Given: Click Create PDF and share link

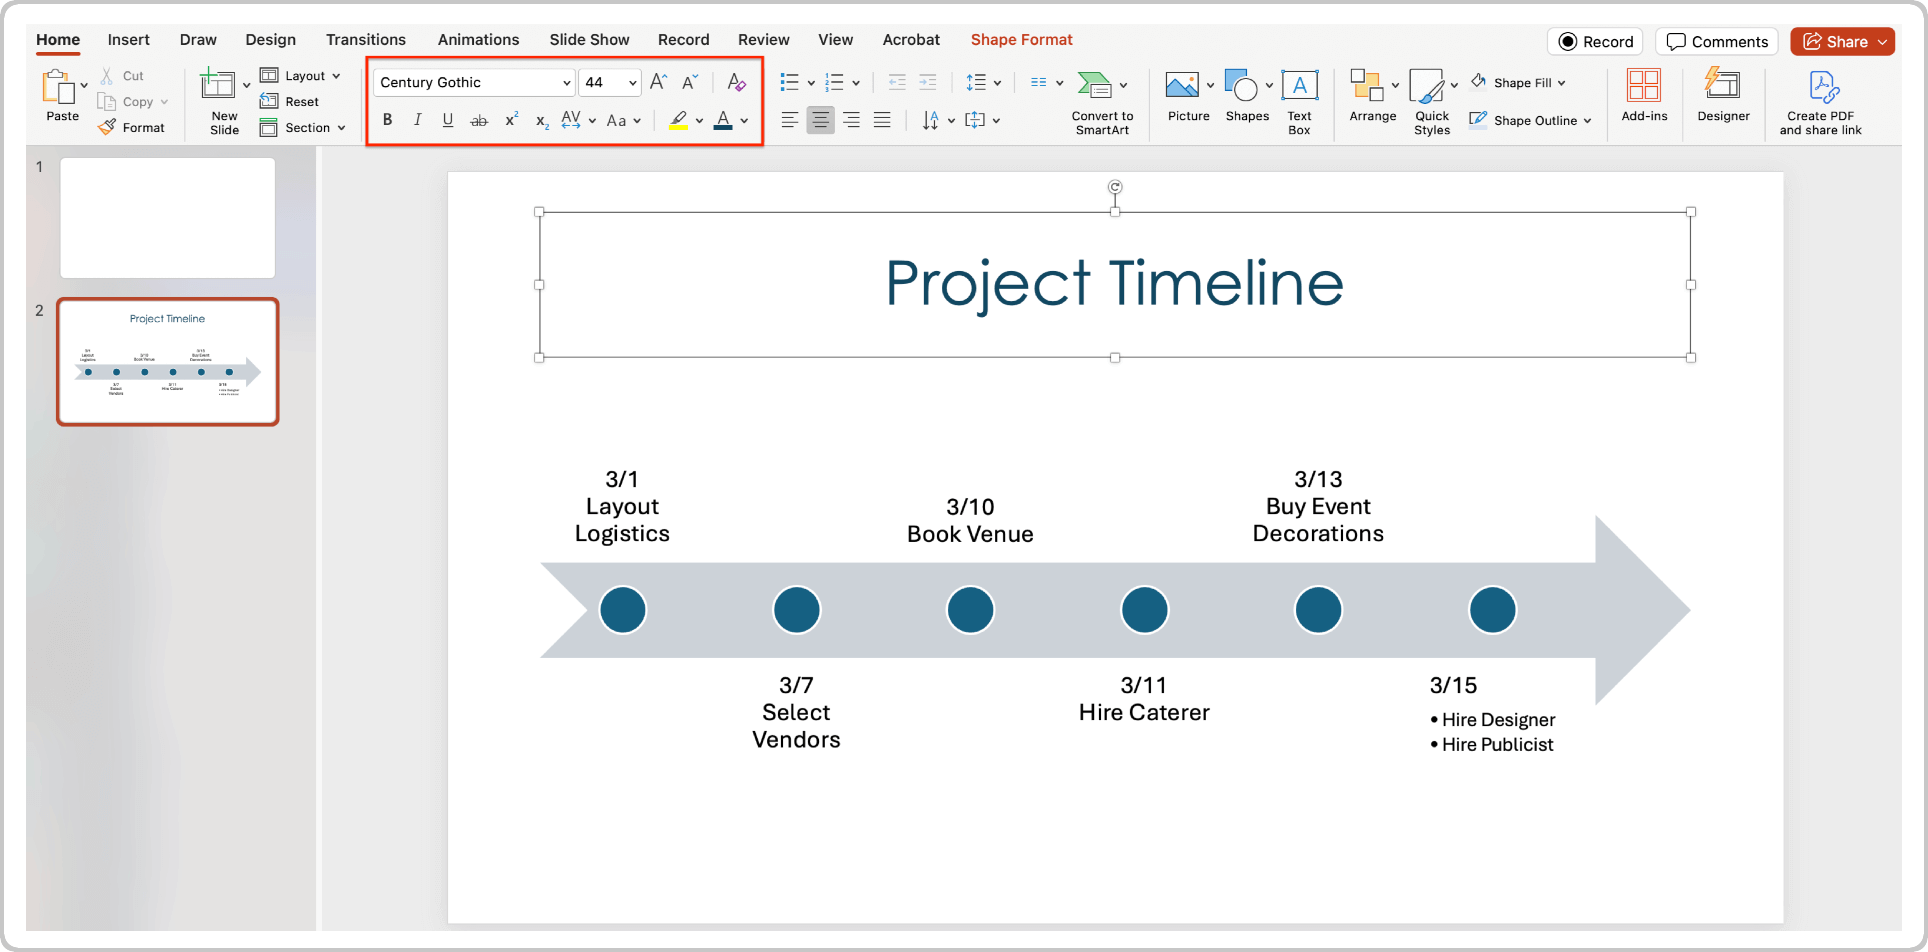Looking at the screenshot, I should 1820,100.
